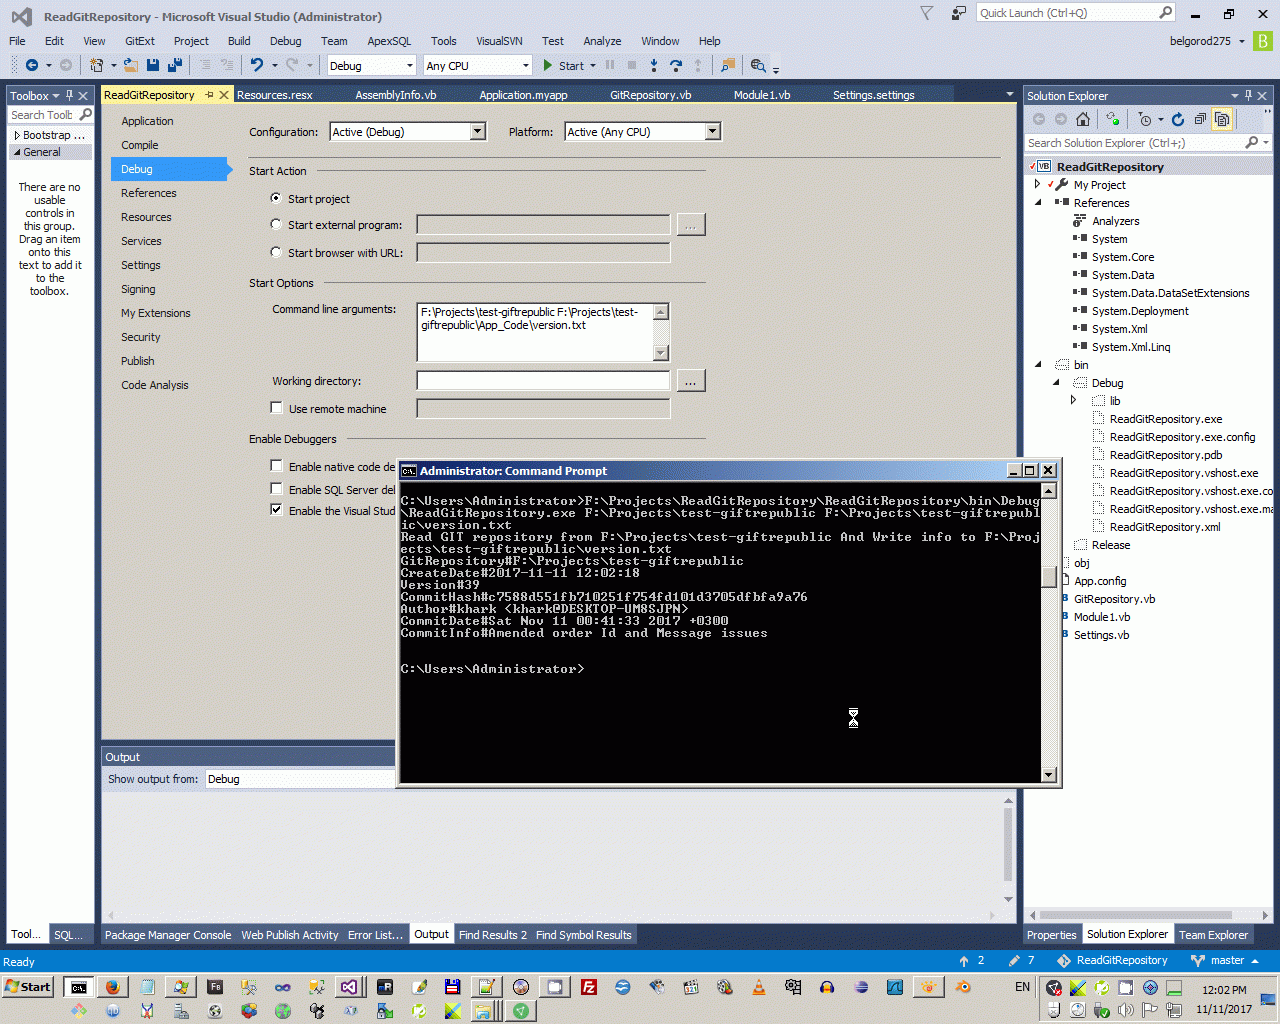Viewport: 1280px width, 1024px height.
Task: Click VLC cone icon in the taskbar
Action: (759, 987)
